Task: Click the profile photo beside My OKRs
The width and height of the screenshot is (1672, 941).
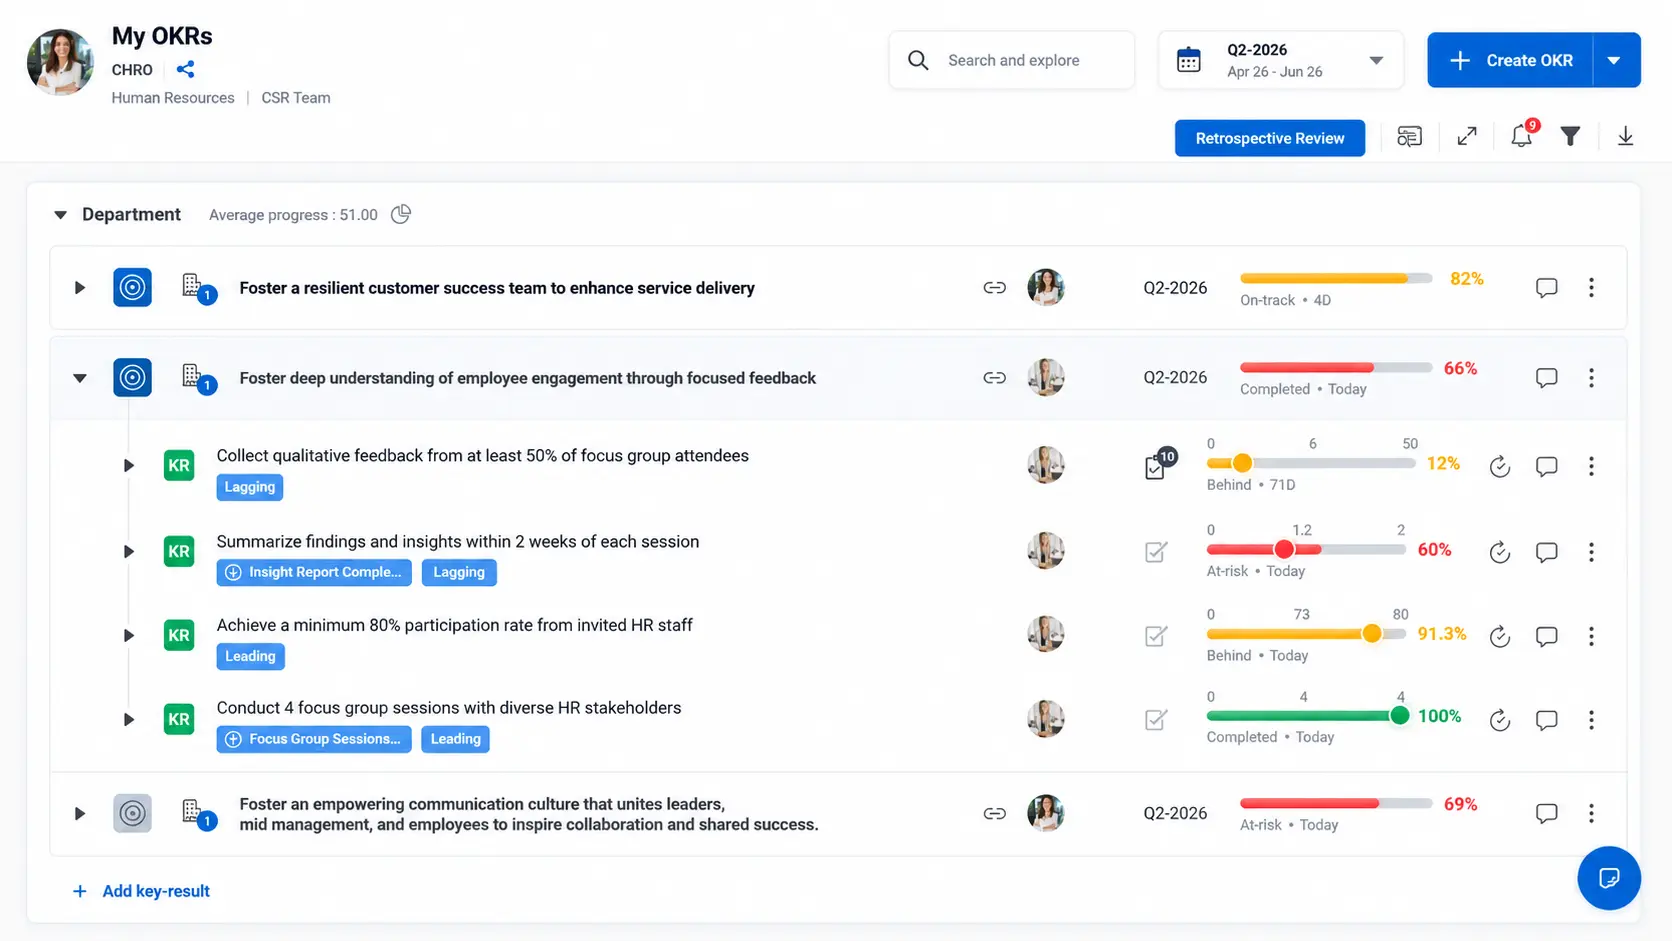Action: [61, 62]
